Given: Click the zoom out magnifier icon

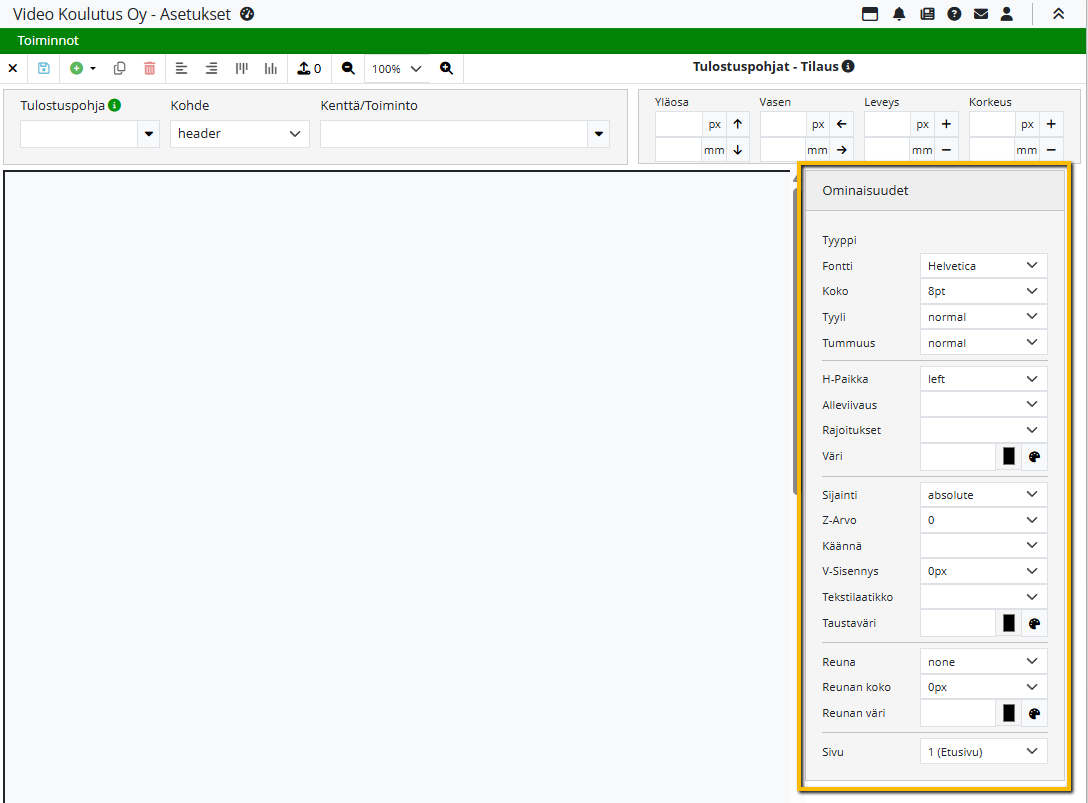Looking at the screenshot, I should (348, 68).
